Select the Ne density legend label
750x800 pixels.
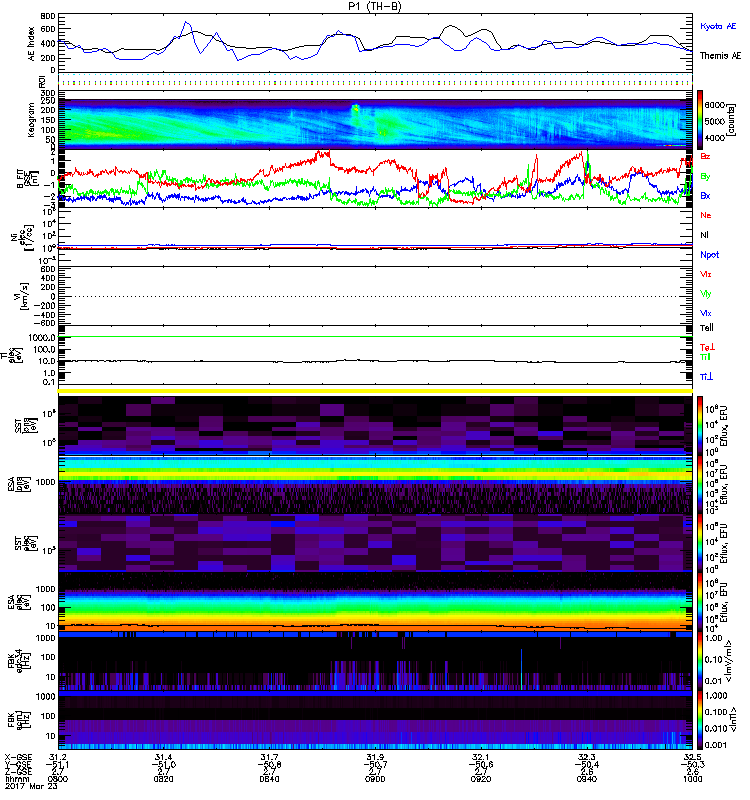705,215
